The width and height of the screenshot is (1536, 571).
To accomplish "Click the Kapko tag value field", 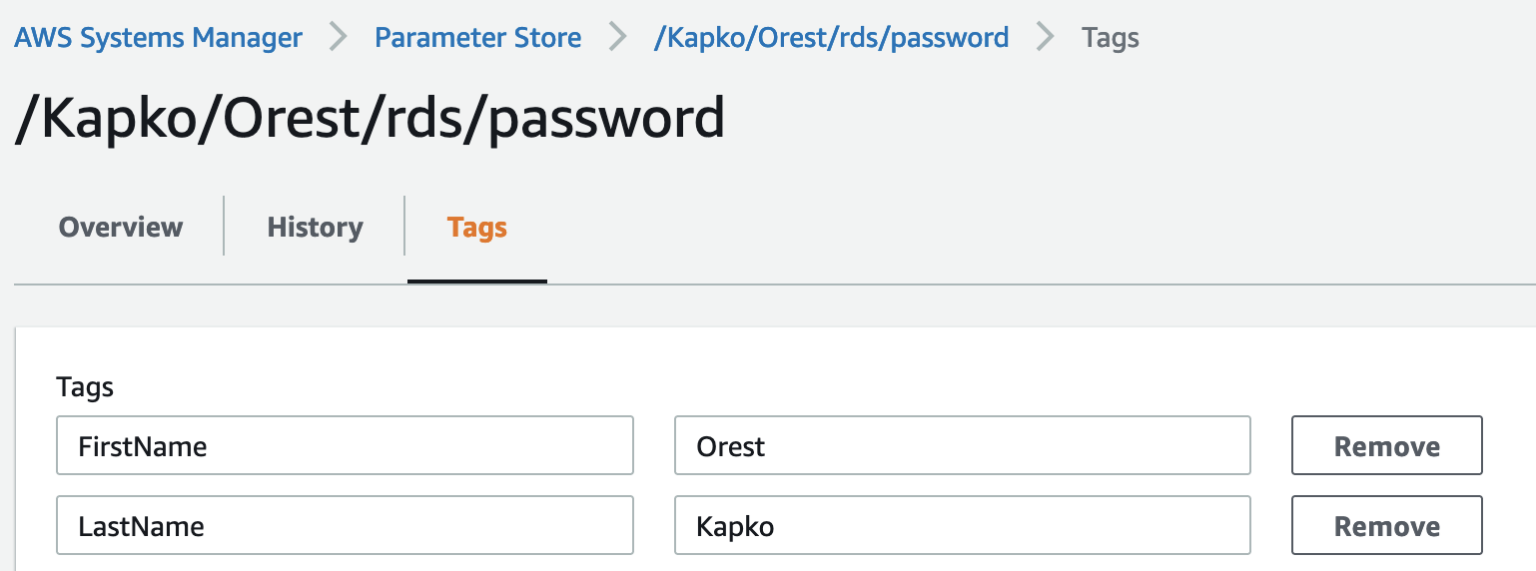I will (961, 526).
